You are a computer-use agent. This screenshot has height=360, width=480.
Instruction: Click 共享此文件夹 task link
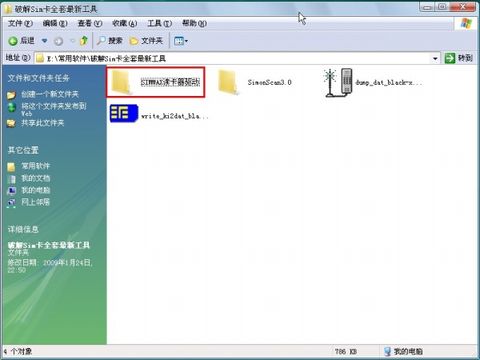click(x=43, y=123)
